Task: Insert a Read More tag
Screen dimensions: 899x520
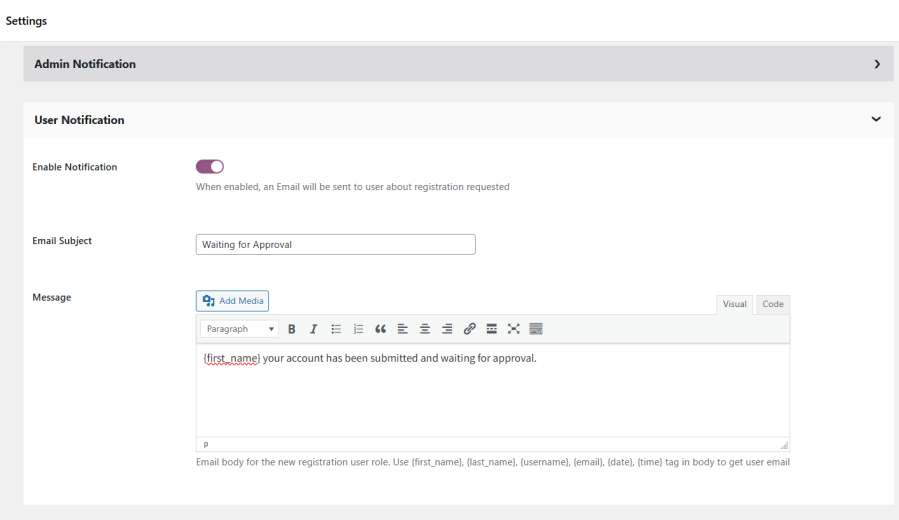Action: pos(492,329)
